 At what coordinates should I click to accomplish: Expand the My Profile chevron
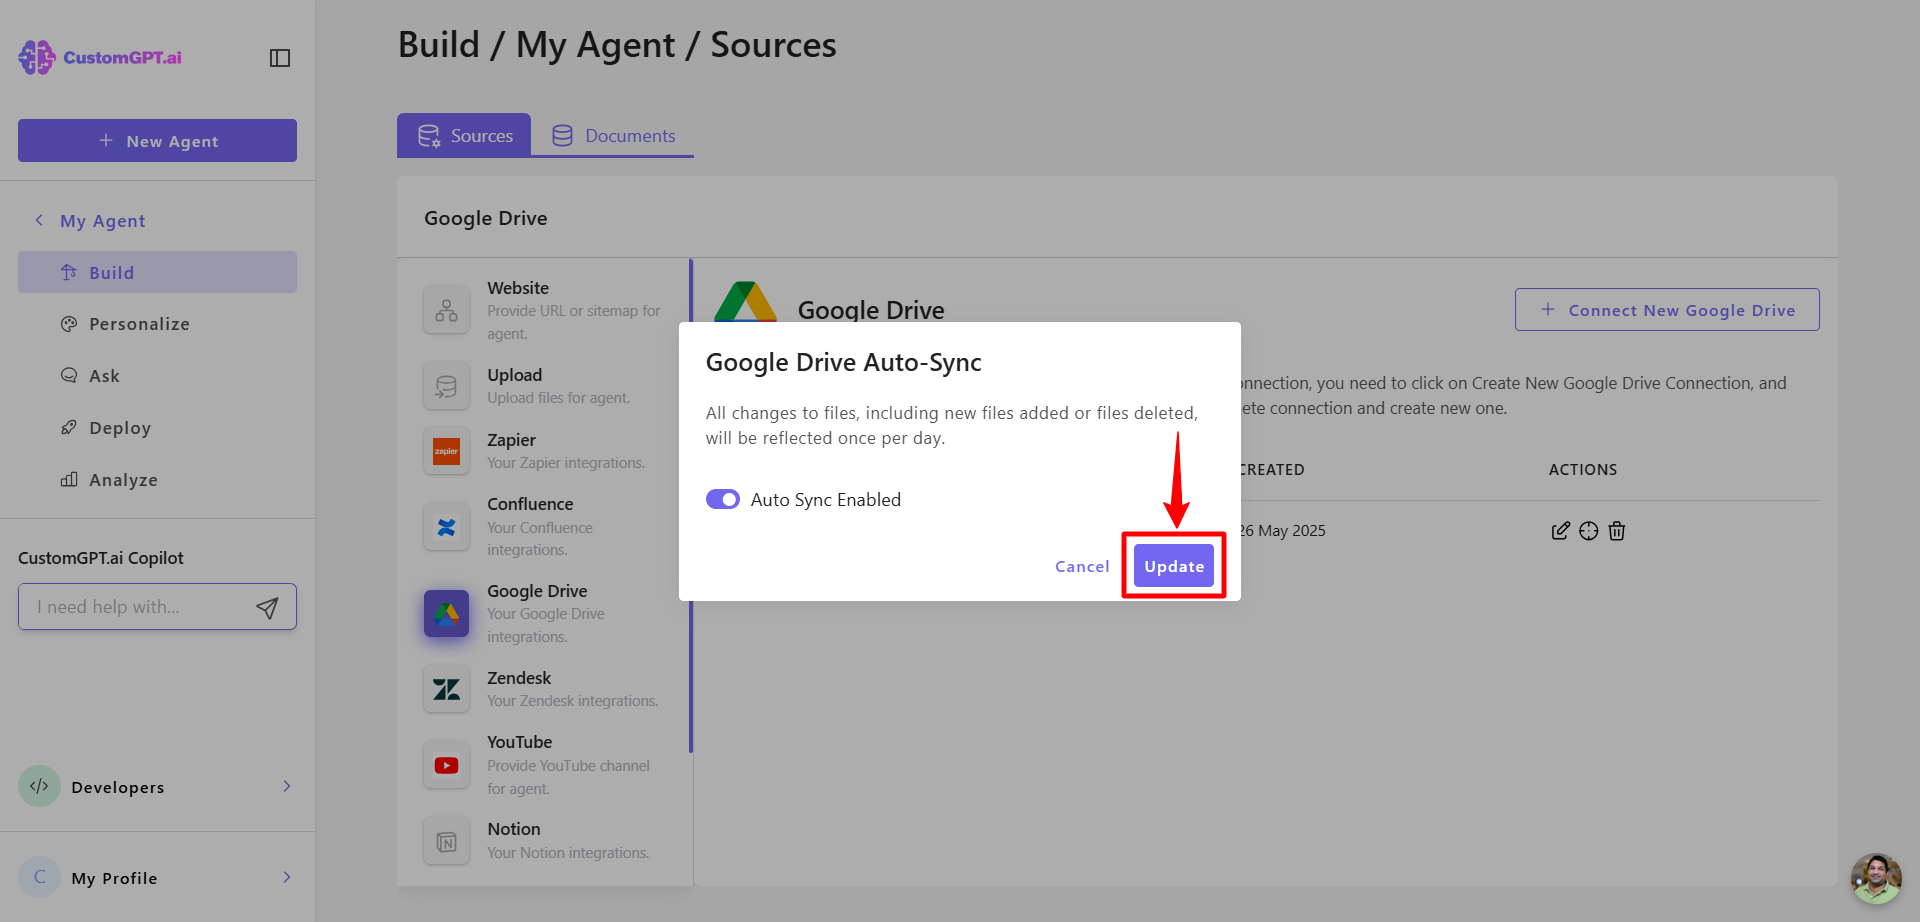(287, 877)
